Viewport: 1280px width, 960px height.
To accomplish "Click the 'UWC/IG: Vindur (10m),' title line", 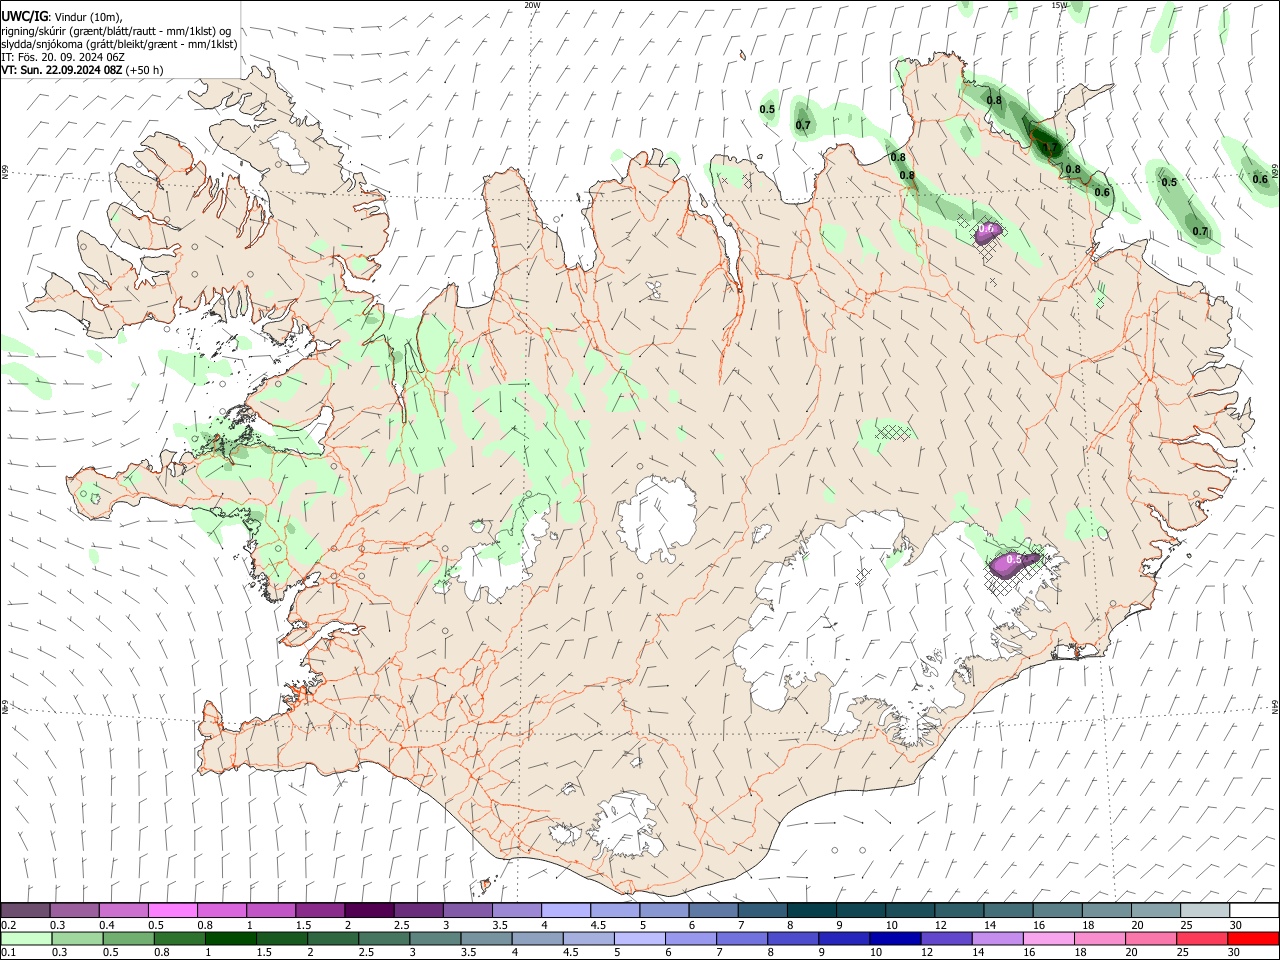I will pyautogui.click(x=62, y=15).
